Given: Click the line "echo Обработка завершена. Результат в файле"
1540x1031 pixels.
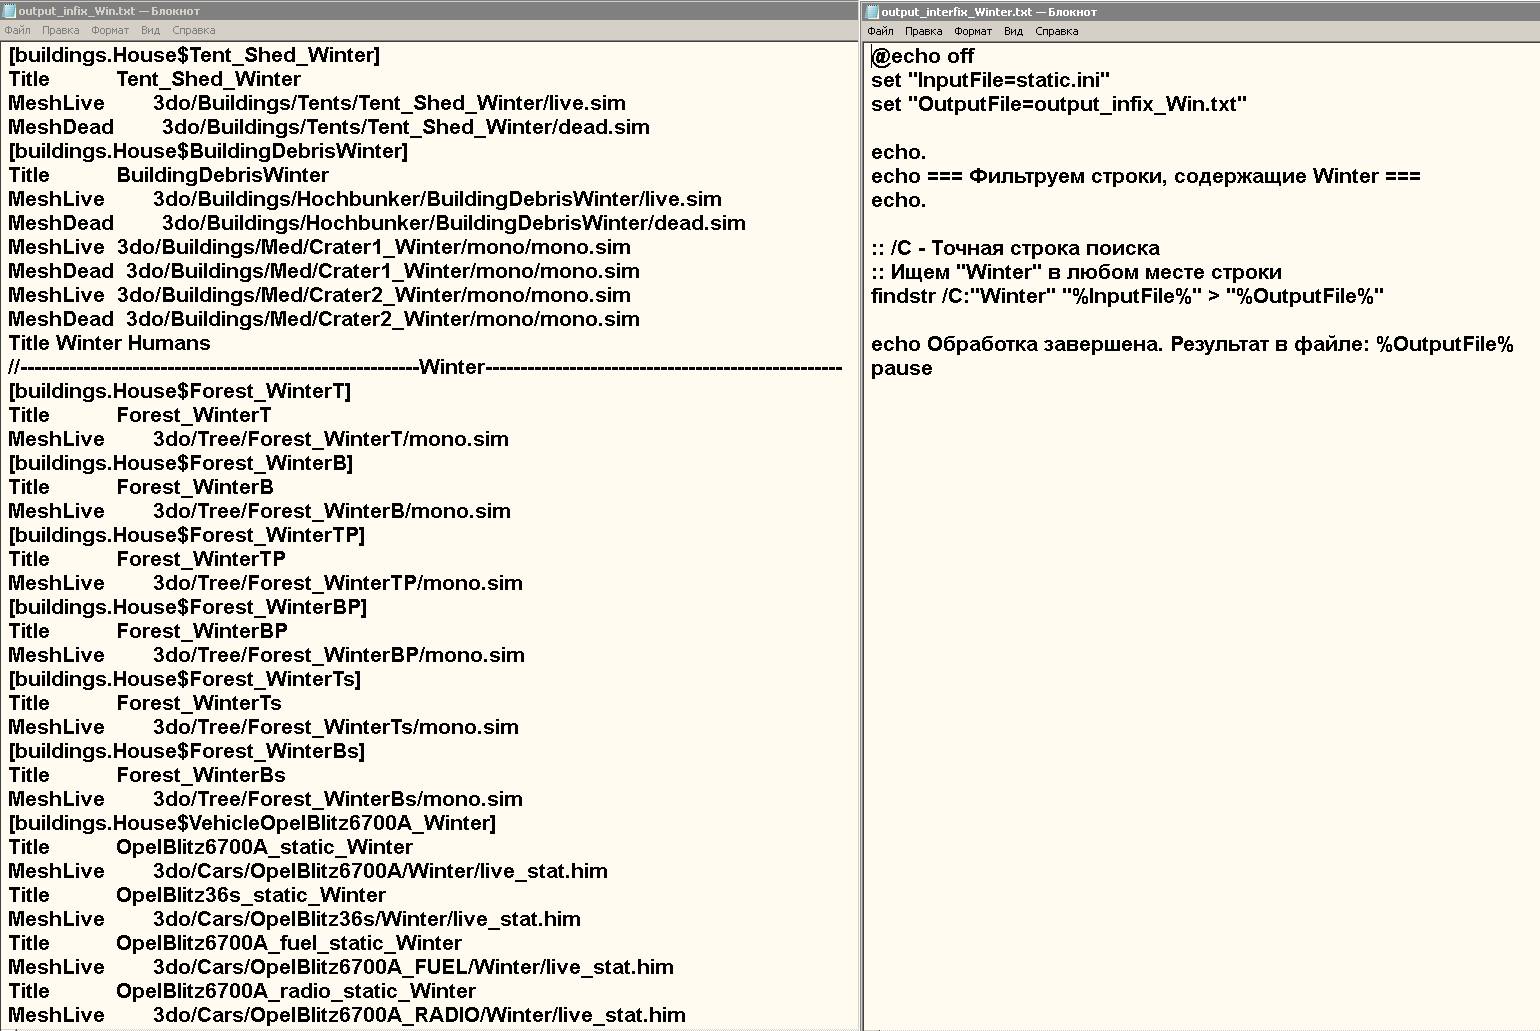Looking at the screenshot, I should pos(1192,344).
